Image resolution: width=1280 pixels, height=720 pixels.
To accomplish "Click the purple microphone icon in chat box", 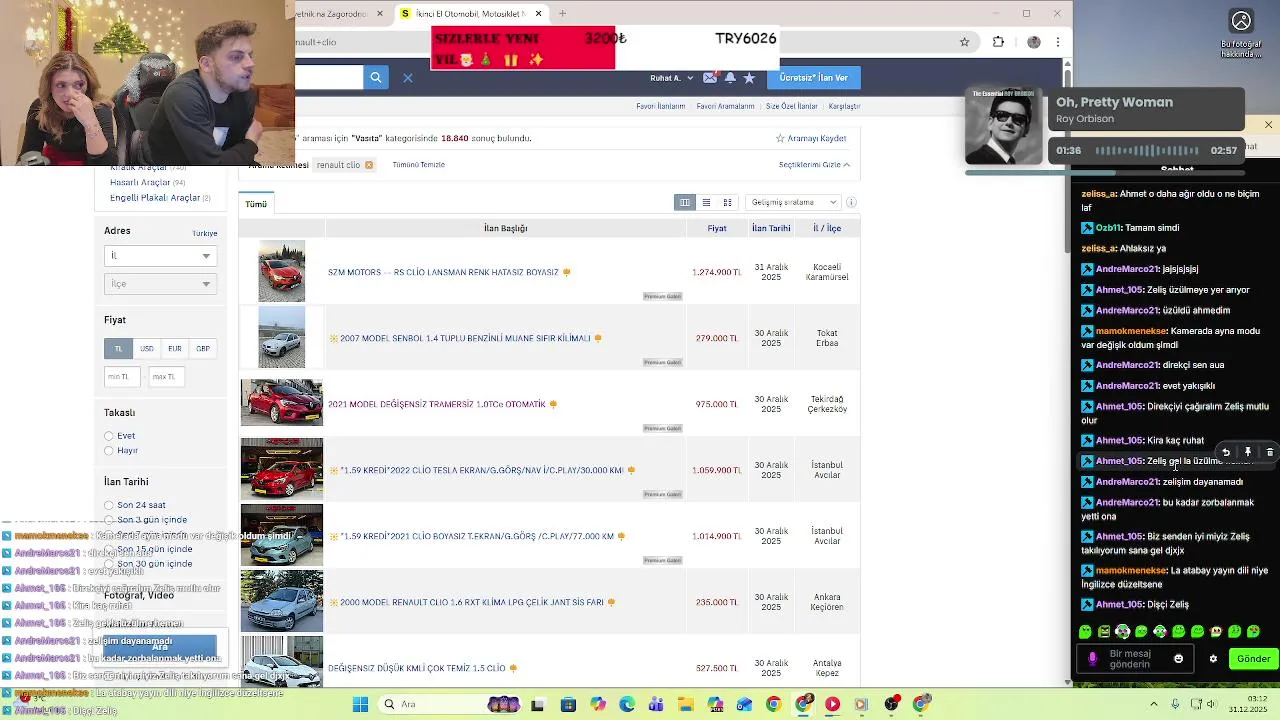I will 1092,659.
